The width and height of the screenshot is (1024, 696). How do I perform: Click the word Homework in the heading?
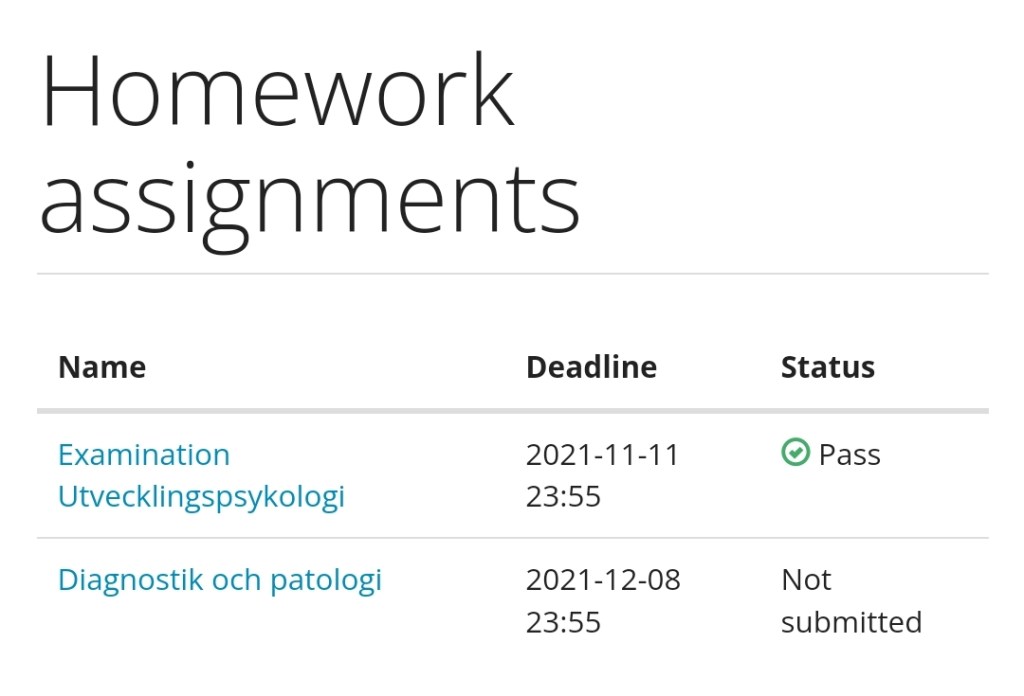[277, 92]
